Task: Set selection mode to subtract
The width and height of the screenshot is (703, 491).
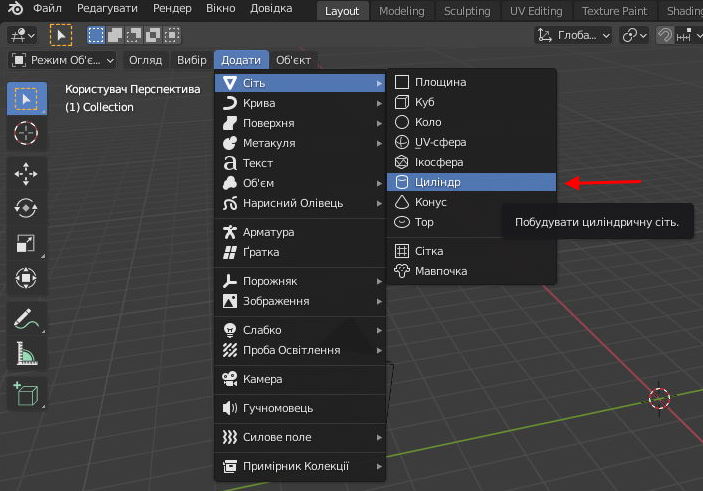Action: 134,35
